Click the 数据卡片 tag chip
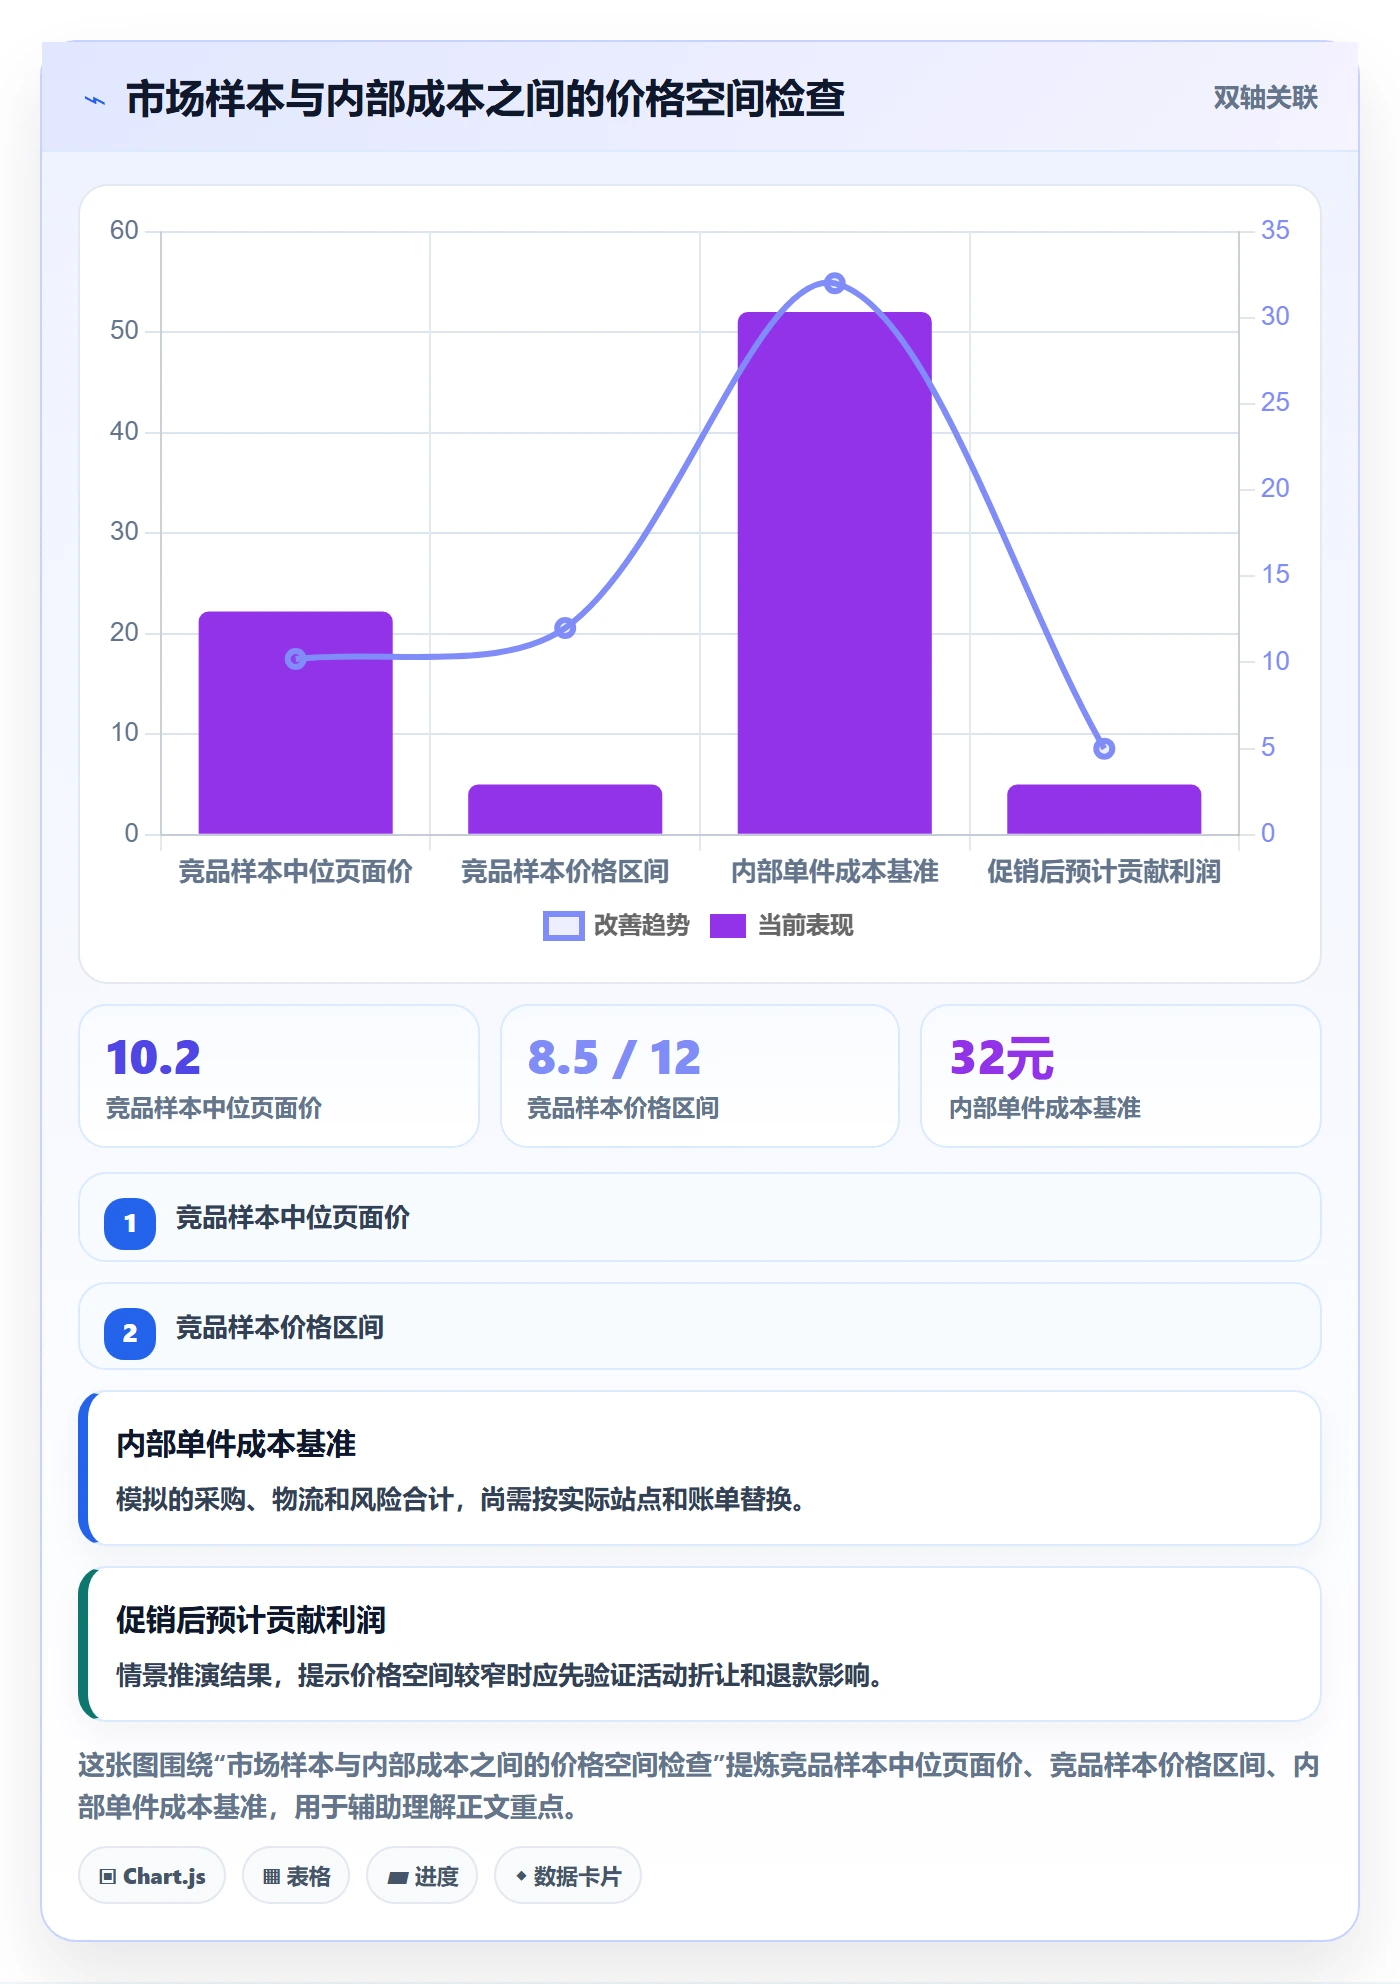 tap(568, 1876)
